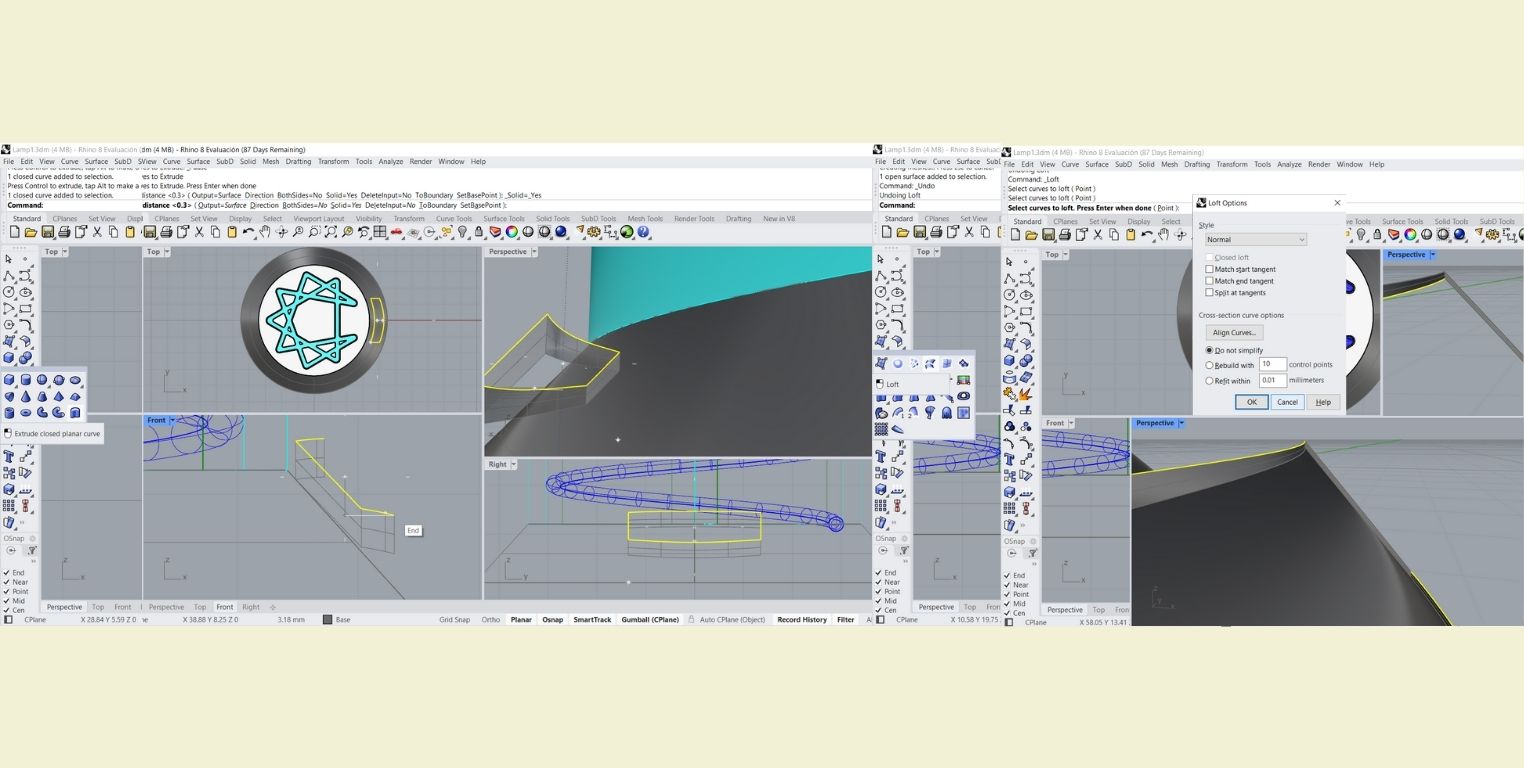
Task: Toggle Planar in the status bar
Action: click(521, 619)
